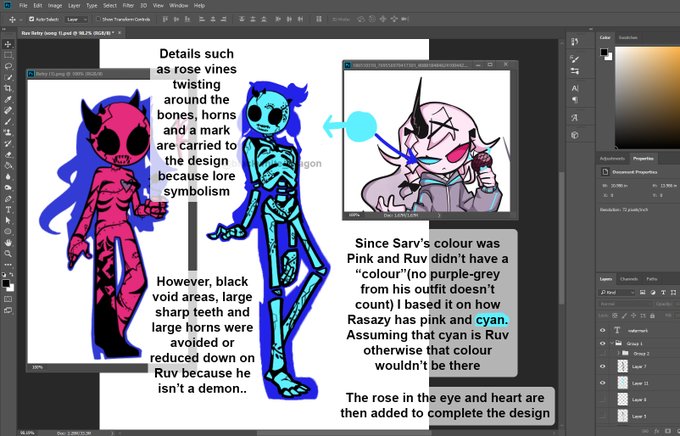The width and height of the screenshot is (680, 436).
Task: Switch to the Channels tab
Action: (x=628, y=279)
